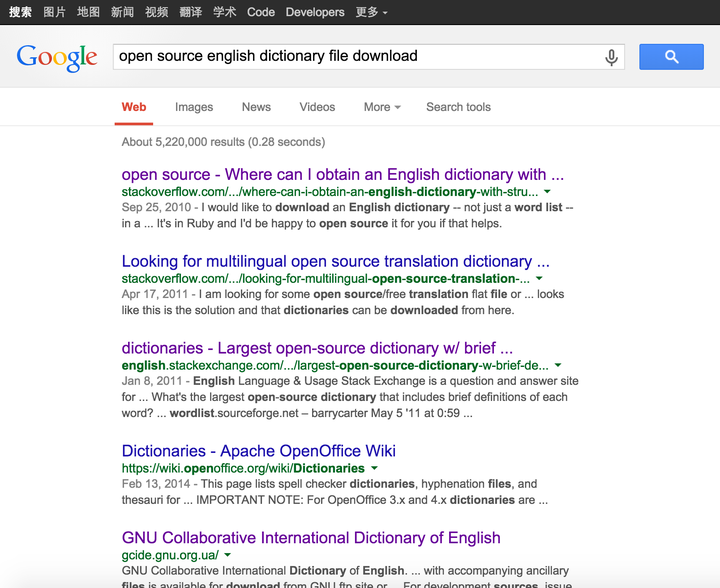Viewport: 720px width, 588px height.
Task: Expand arrow next to gcide.gnu.org.ua URL
Action: point(227,555)
